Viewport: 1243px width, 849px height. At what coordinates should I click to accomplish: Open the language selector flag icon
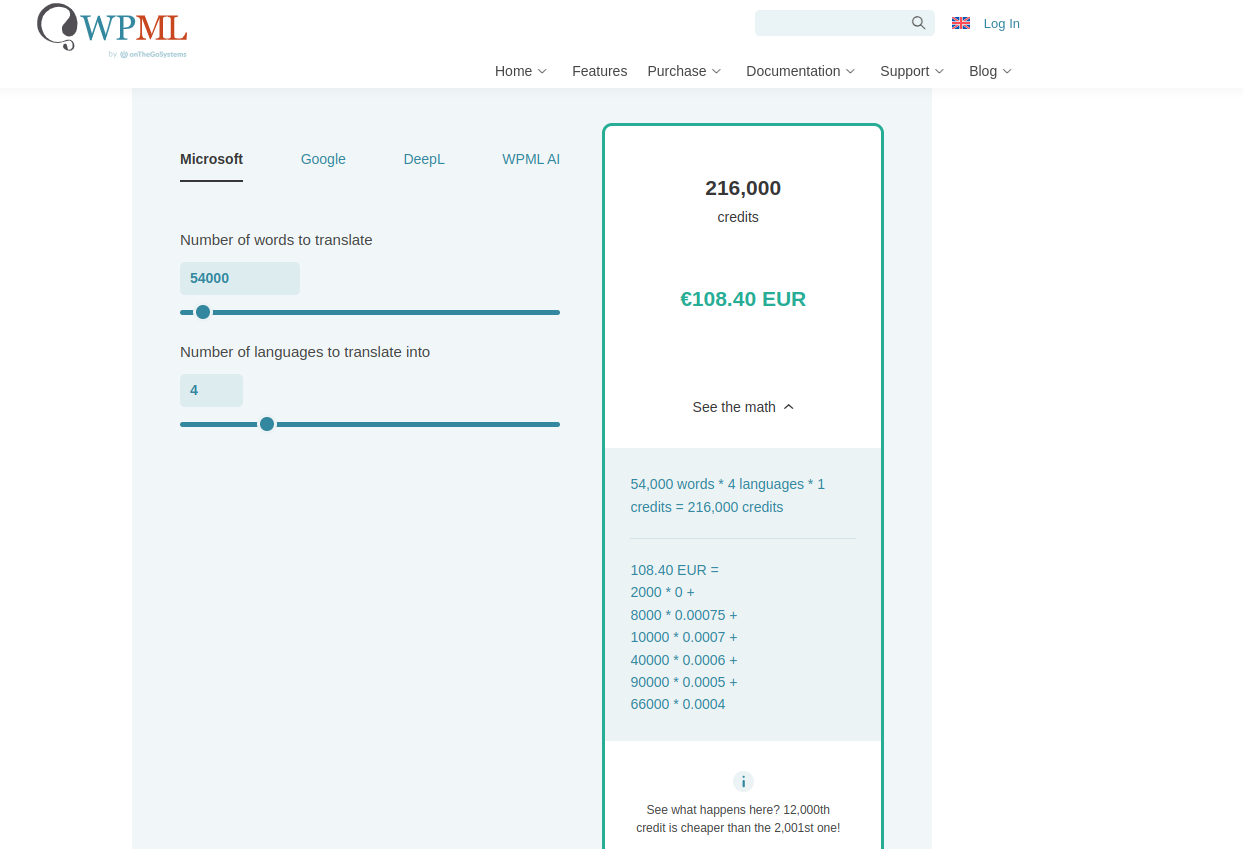coord(961,23)
